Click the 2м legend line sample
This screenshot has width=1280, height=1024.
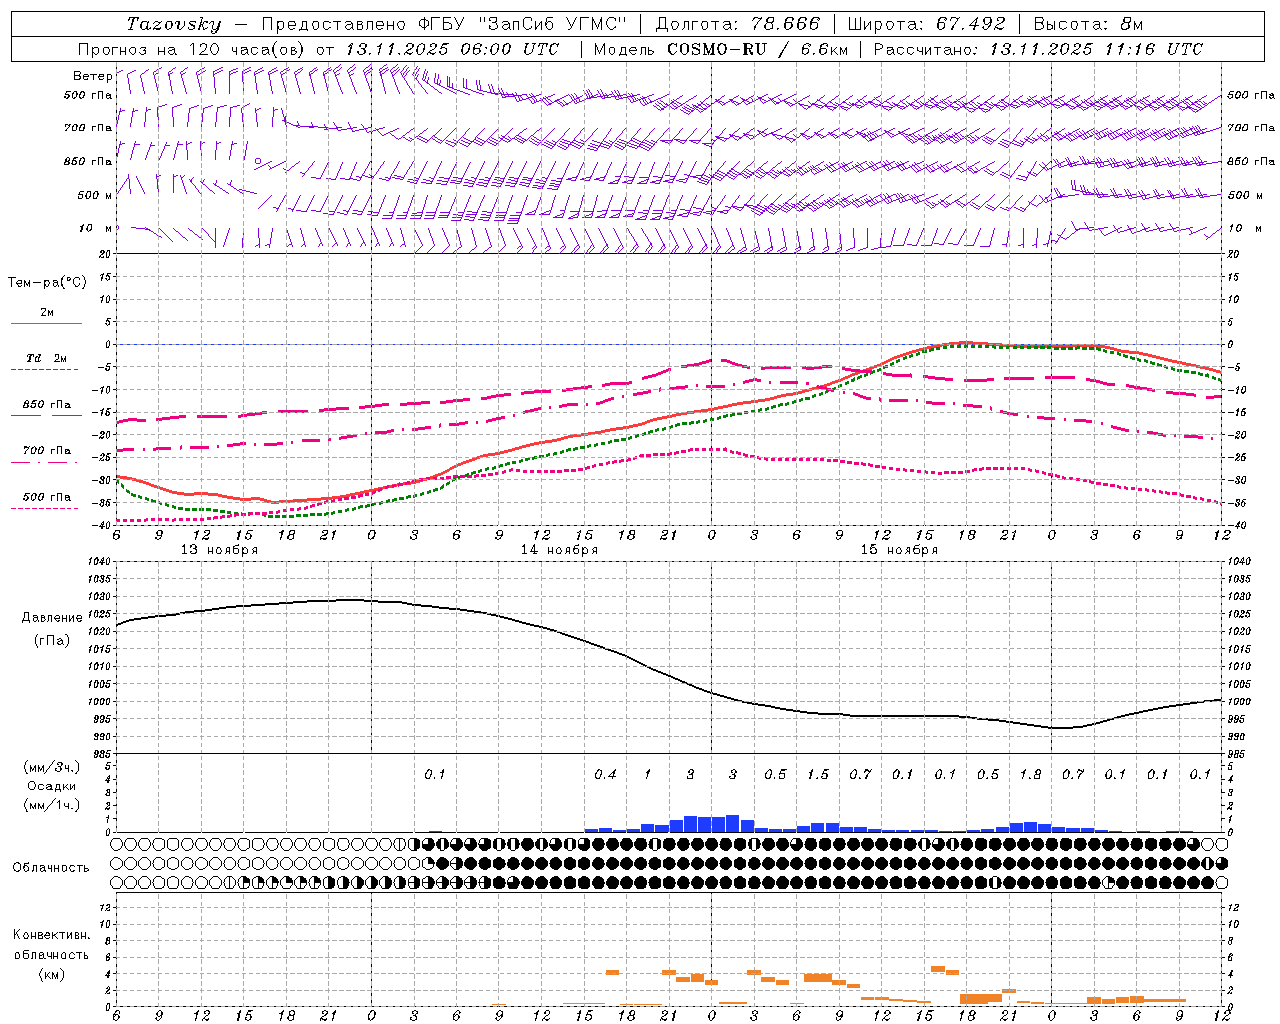(x=46, y=324)
